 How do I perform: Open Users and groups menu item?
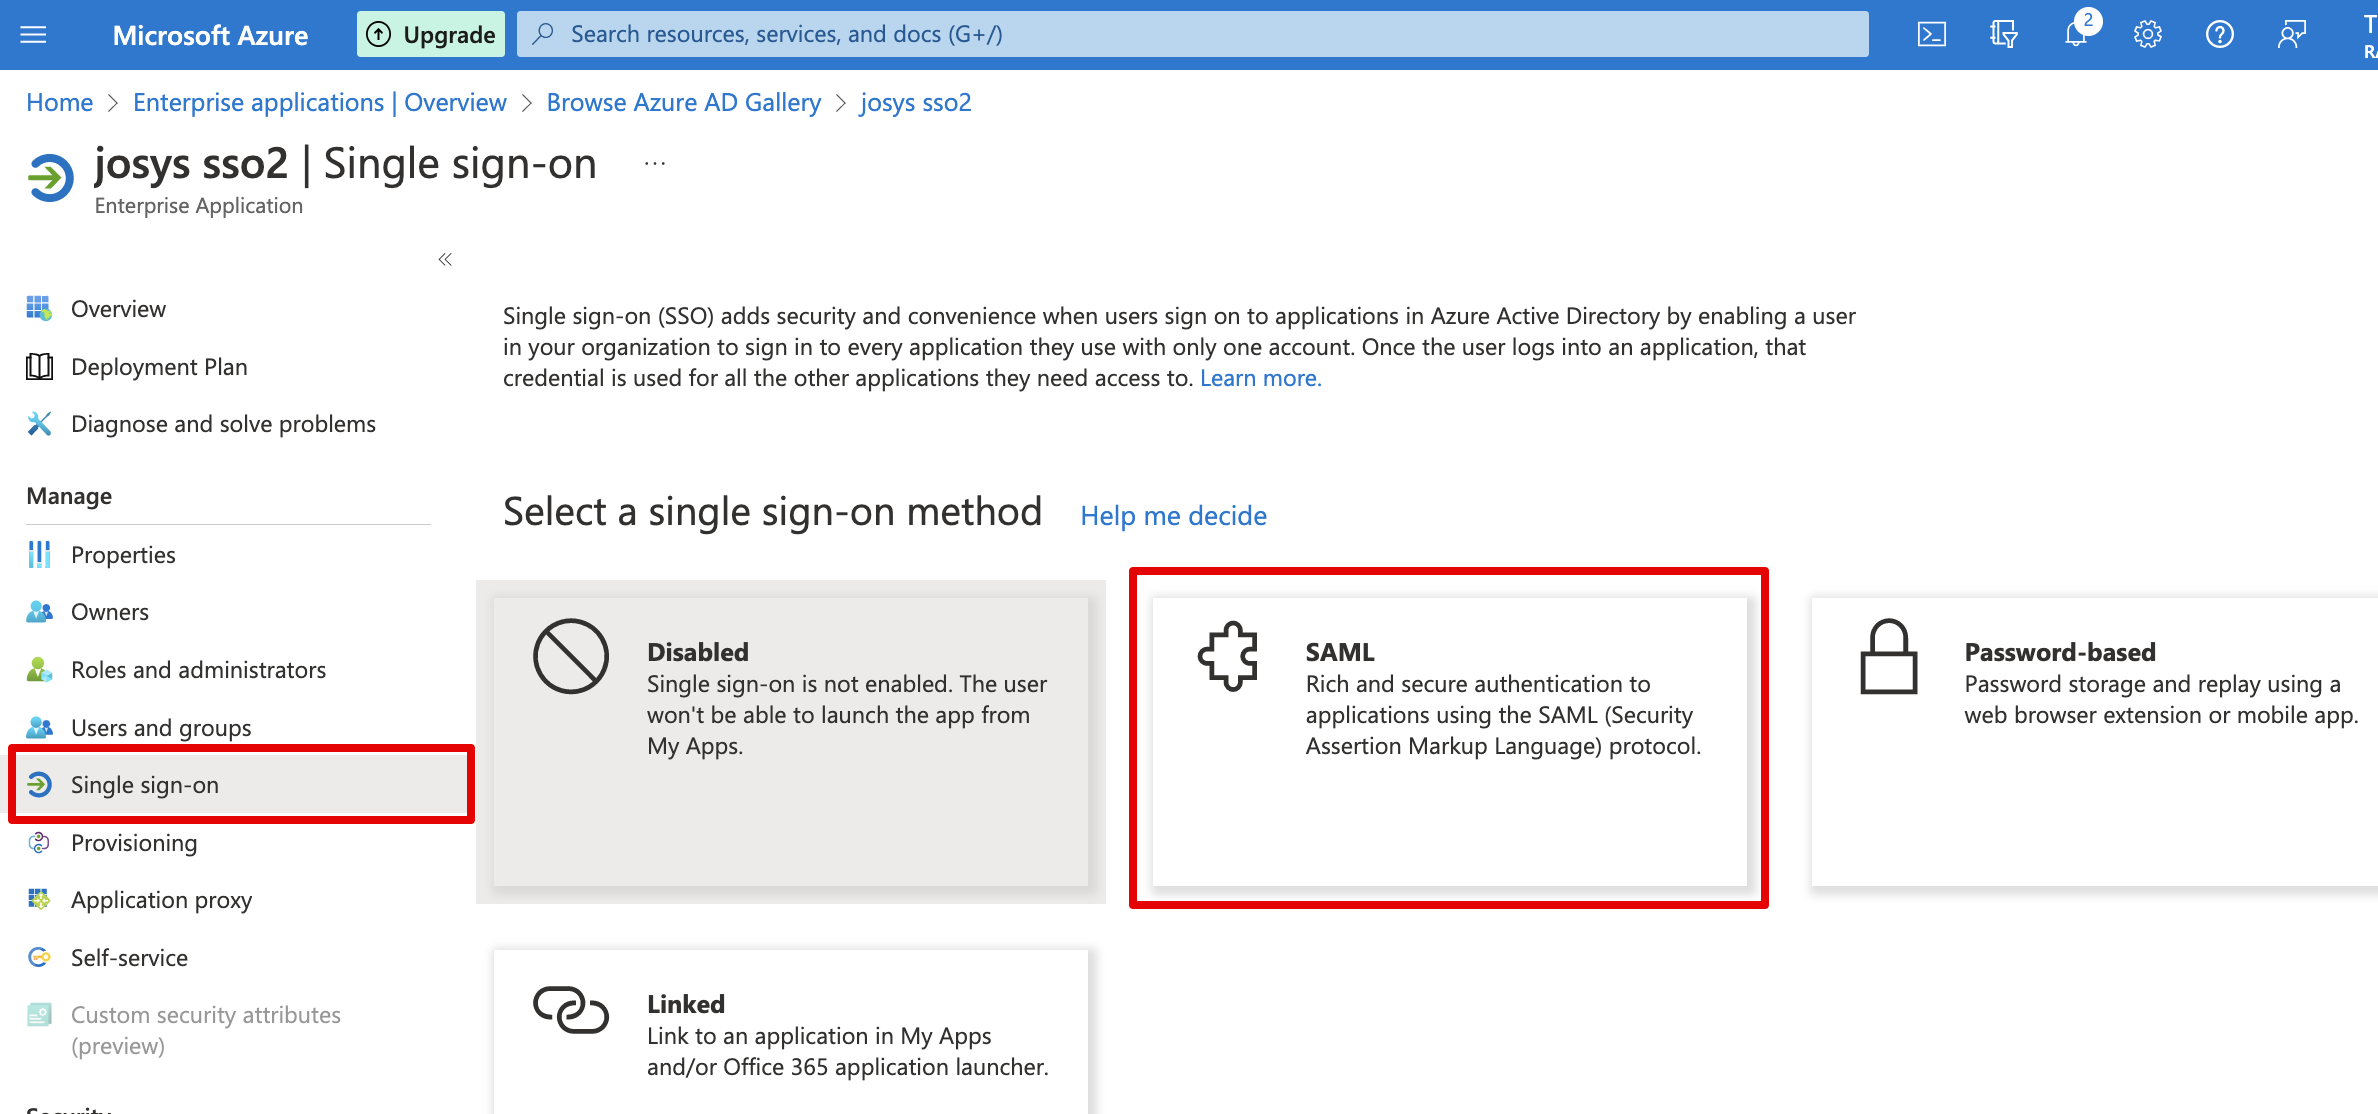click(161, 728)
